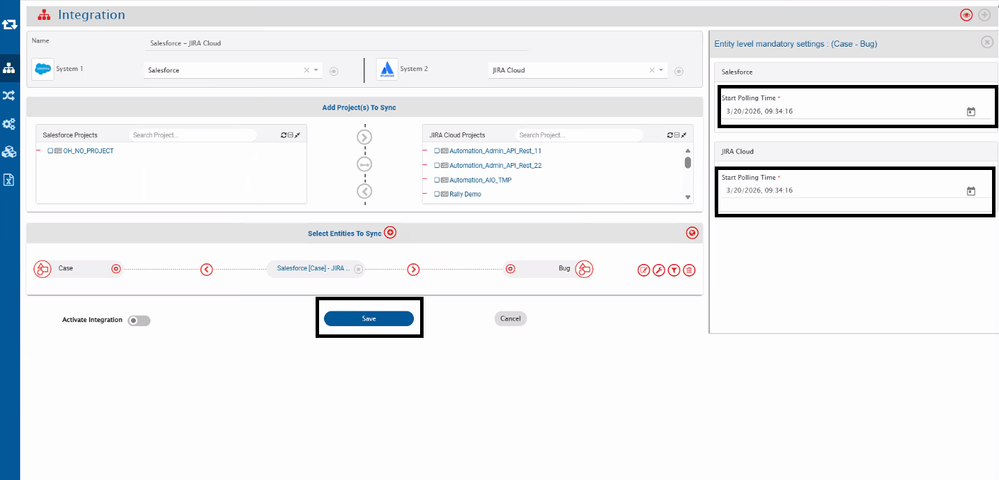Refresh the Salesforce Projects list
The width and height of the screenshot is (999, 480).
click(284, 135)
